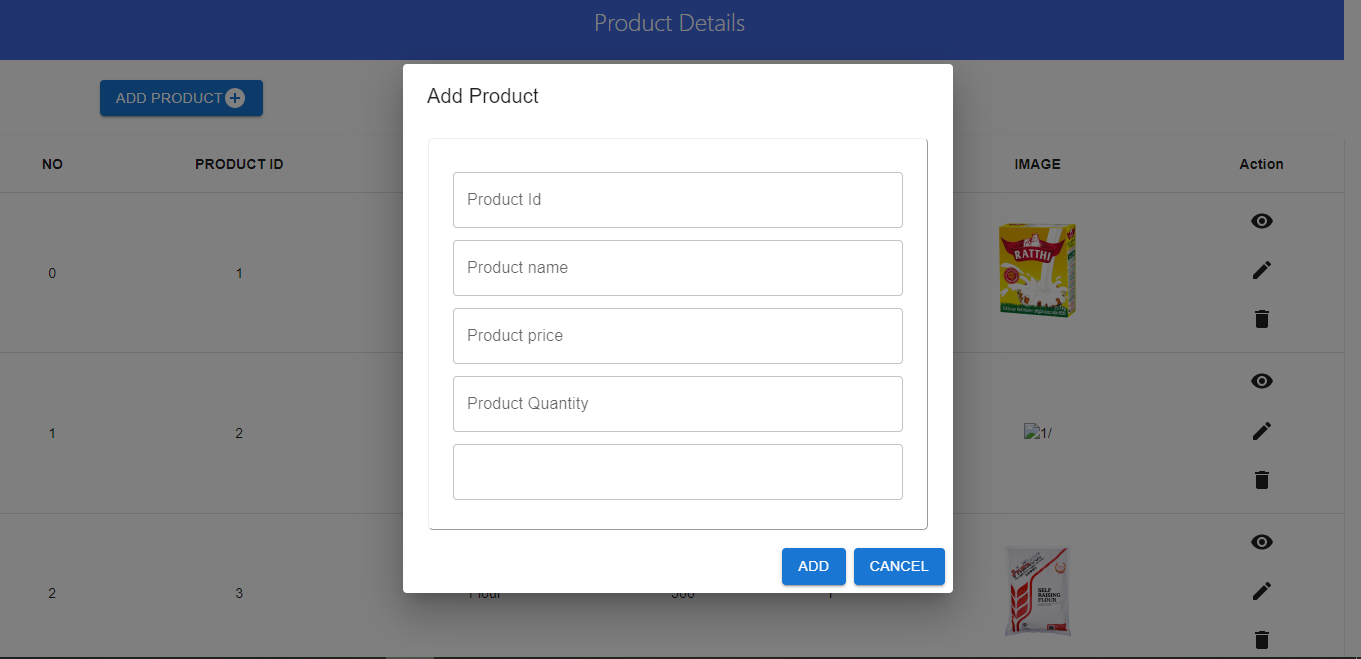Click the delete trash icon for product 2
Screen dimensions: 1361x659
point(1261,479)
